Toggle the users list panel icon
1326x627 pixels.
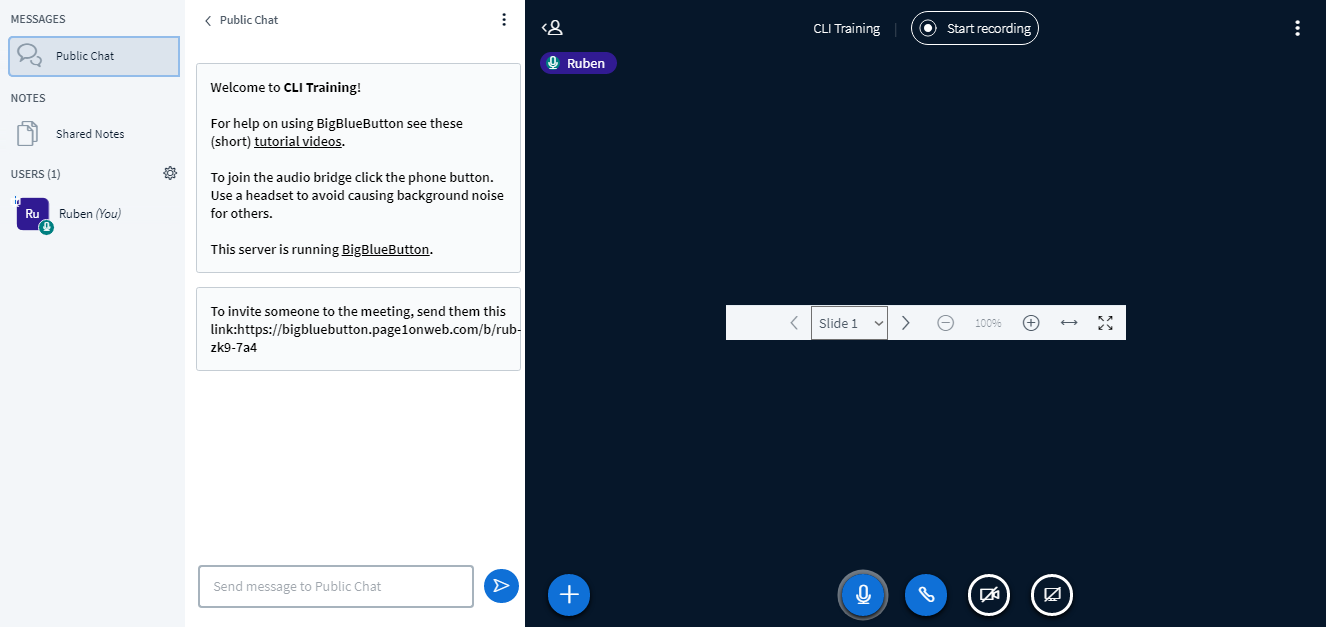click(552, 28)
